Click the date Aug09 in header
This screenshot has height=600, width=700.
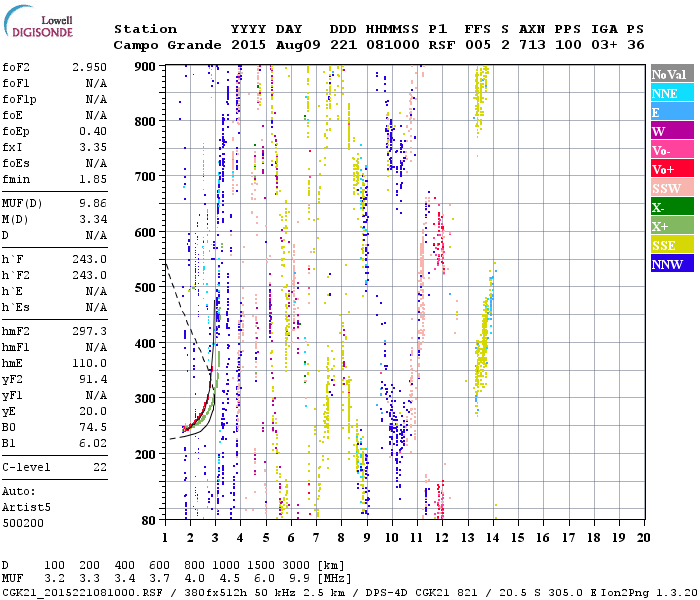[298, 45]
